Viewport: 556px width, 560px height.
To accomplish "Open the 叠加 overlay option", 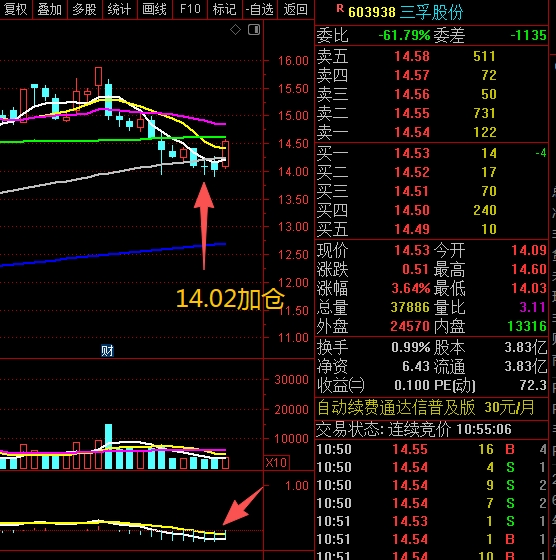I will click(x=50, y=9).
